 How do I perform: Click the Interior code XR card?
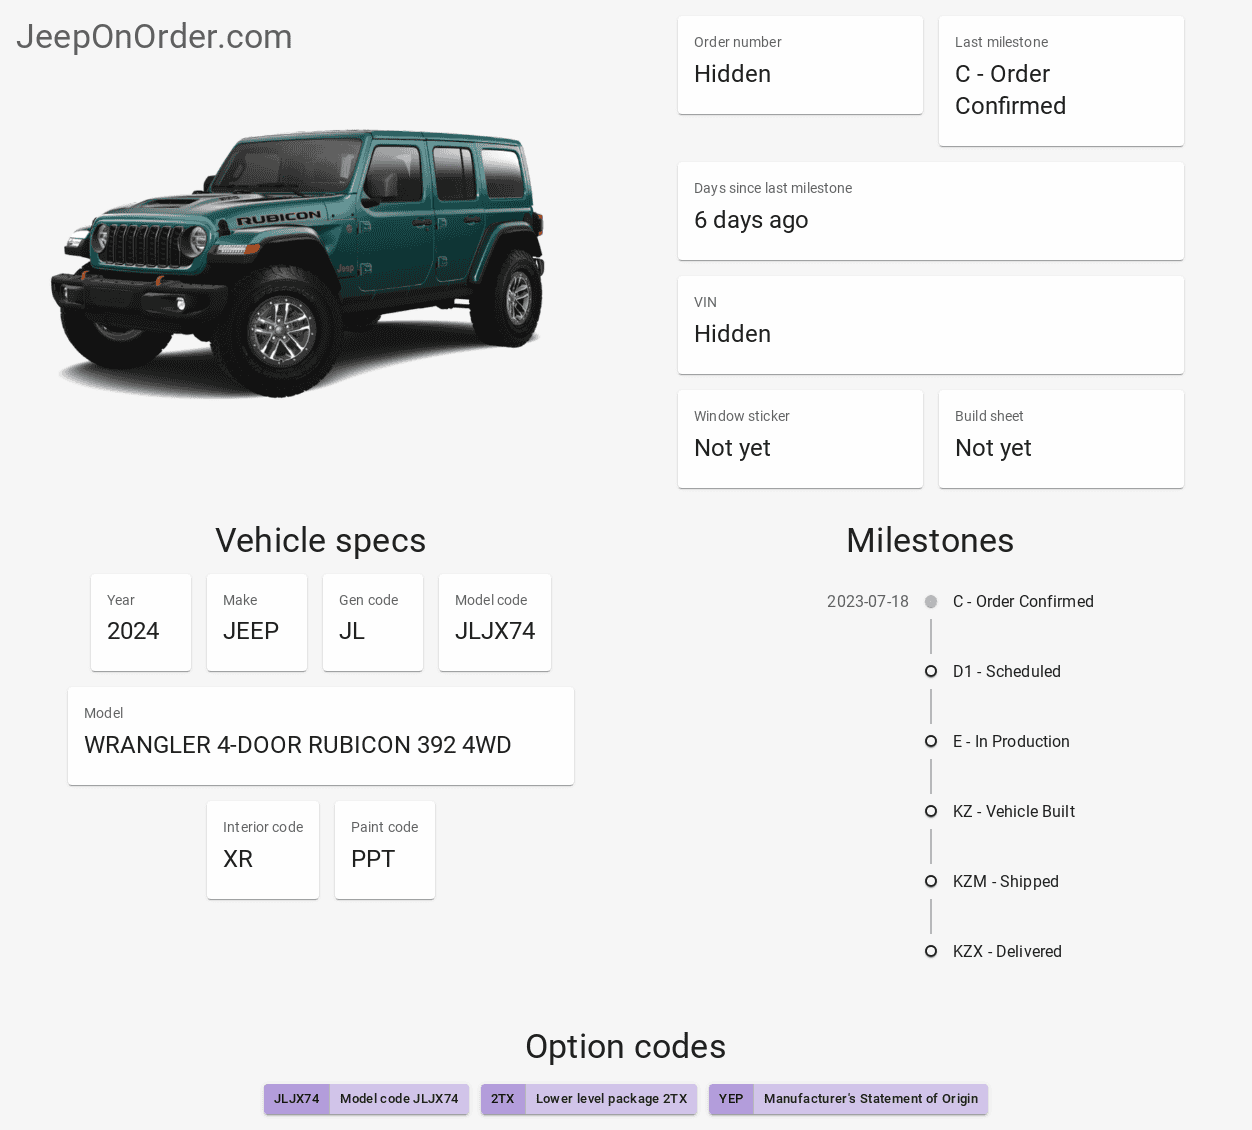(263, 850)
